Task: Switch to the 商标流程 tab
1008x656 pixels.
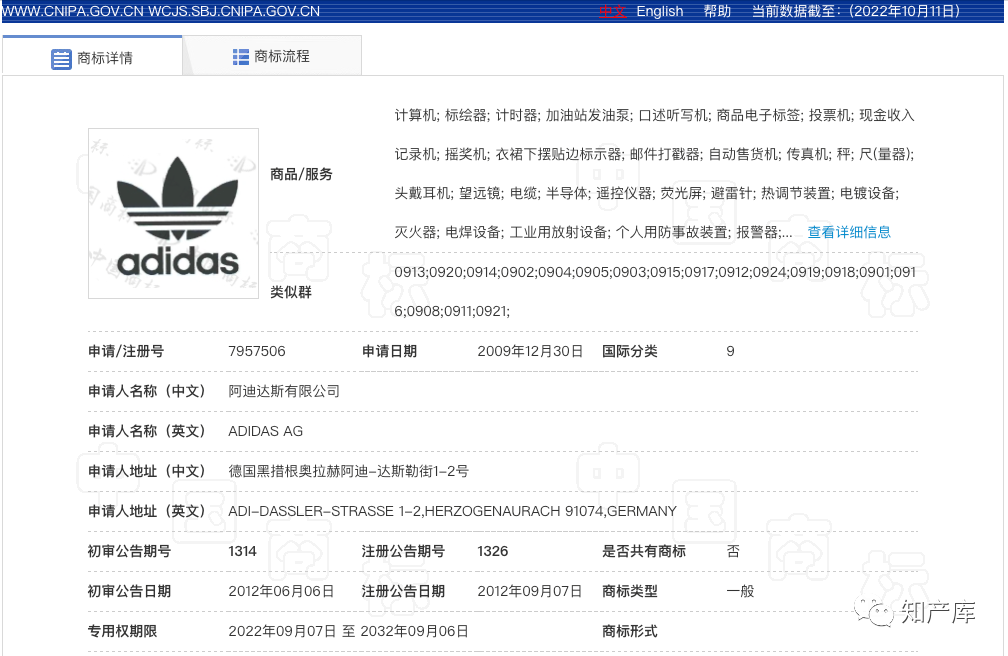Action: click(x=281, y=57)
